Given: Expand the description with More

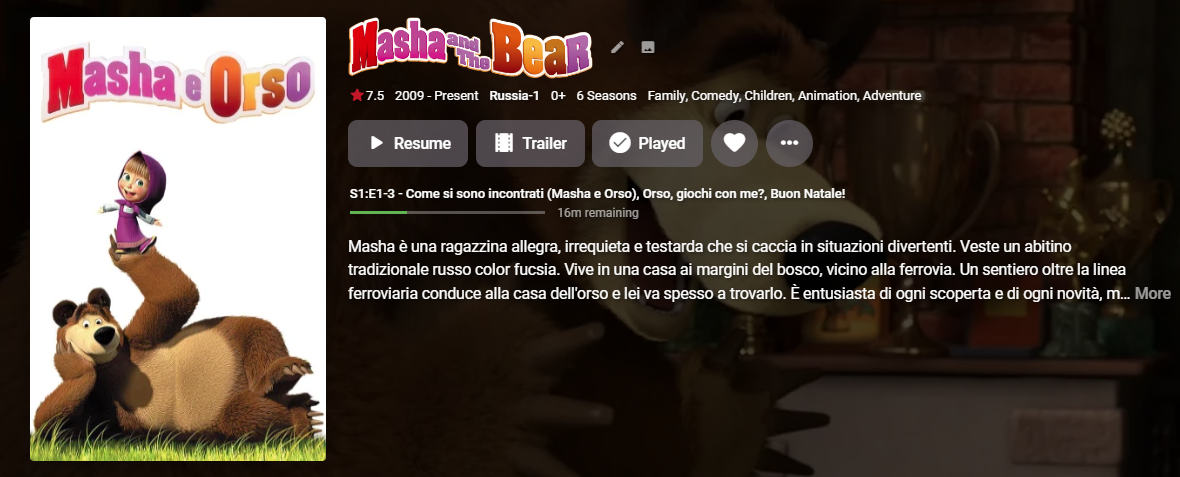Looking at the screenshot, I should click(1153, 293).
